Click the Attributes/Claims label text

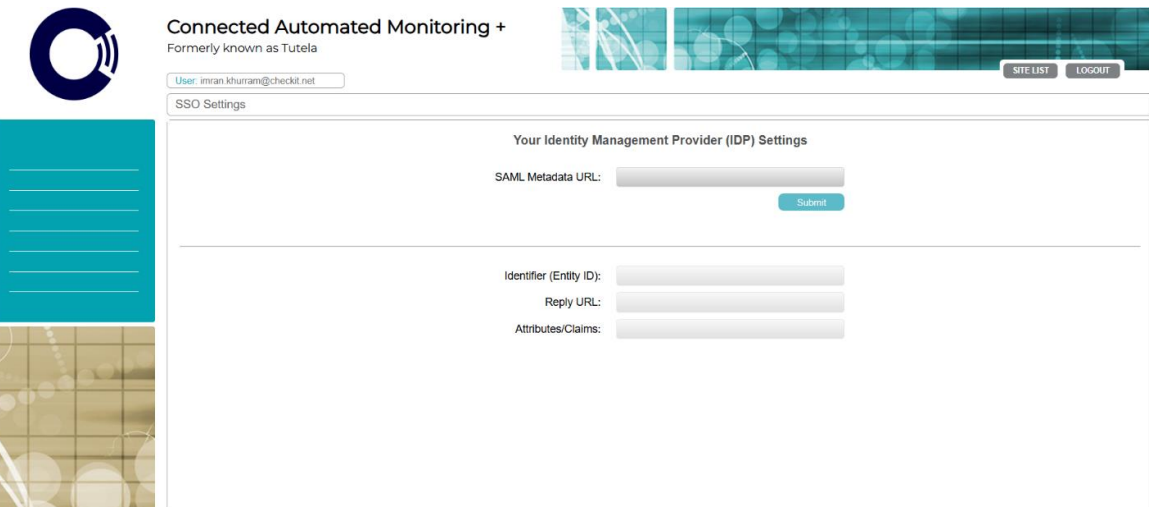coord(557,329)
